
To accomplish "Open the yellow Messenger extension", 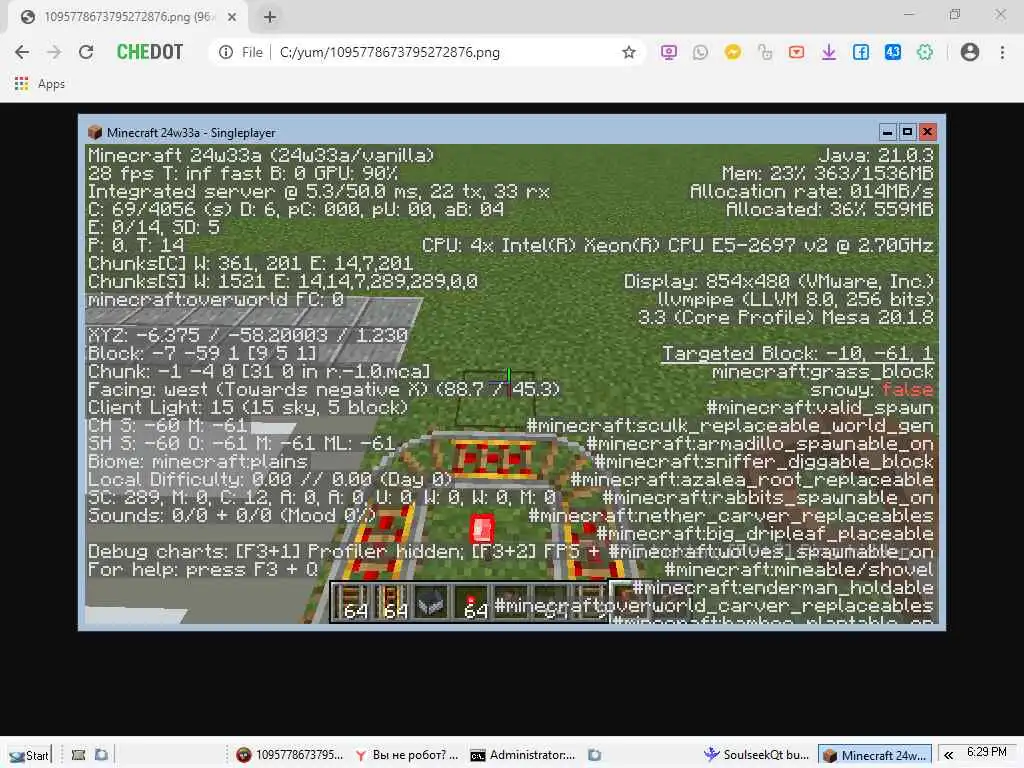I will (x=733, y=52).
